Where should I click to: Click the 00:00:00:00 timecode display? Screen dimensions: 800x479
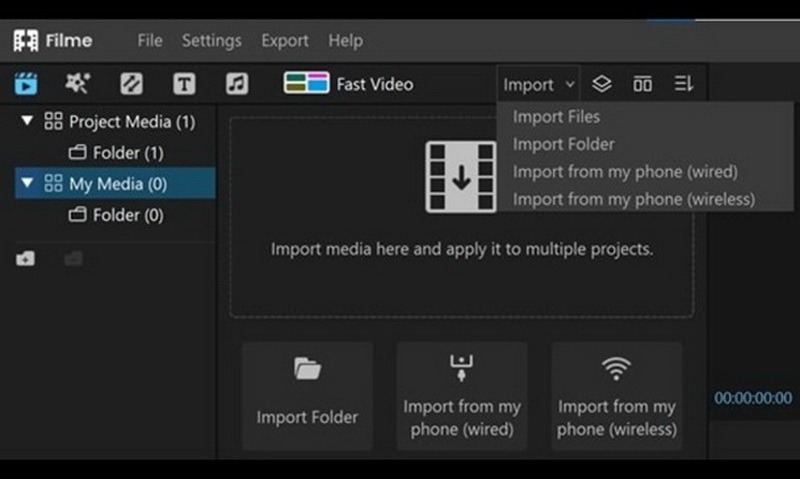(x=753, y=398)
